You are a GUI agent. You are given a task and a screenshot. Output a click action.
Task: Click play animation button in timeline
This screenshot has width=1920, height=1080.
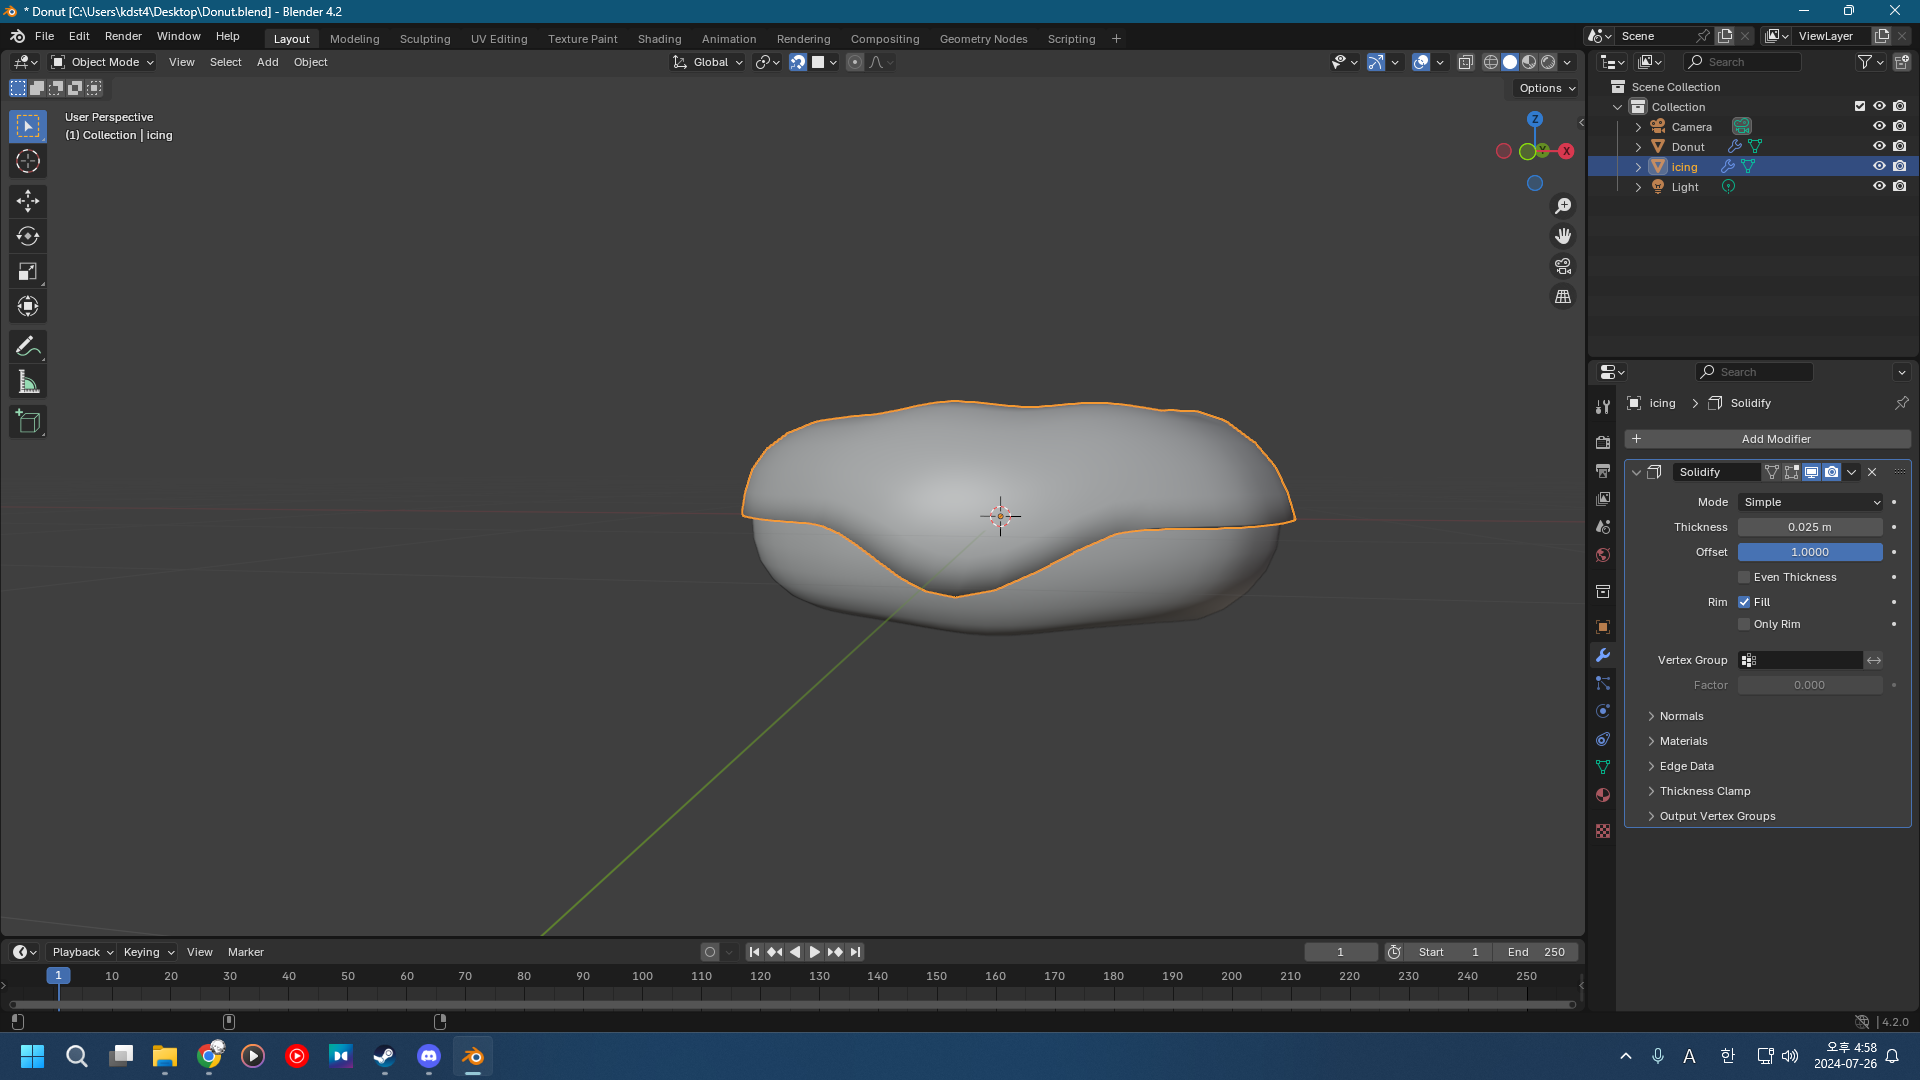pyautogui.click(x=814, y=952)
